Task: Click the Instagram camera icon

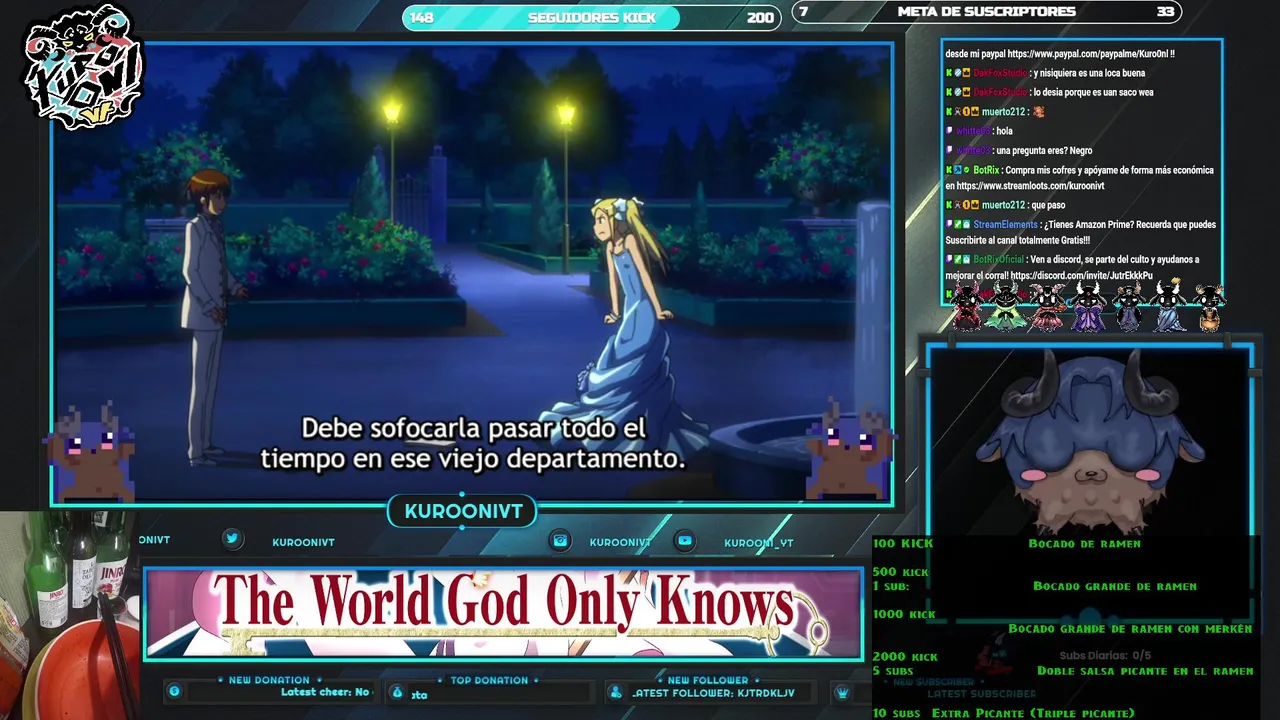Action: [x=561, y=540]
